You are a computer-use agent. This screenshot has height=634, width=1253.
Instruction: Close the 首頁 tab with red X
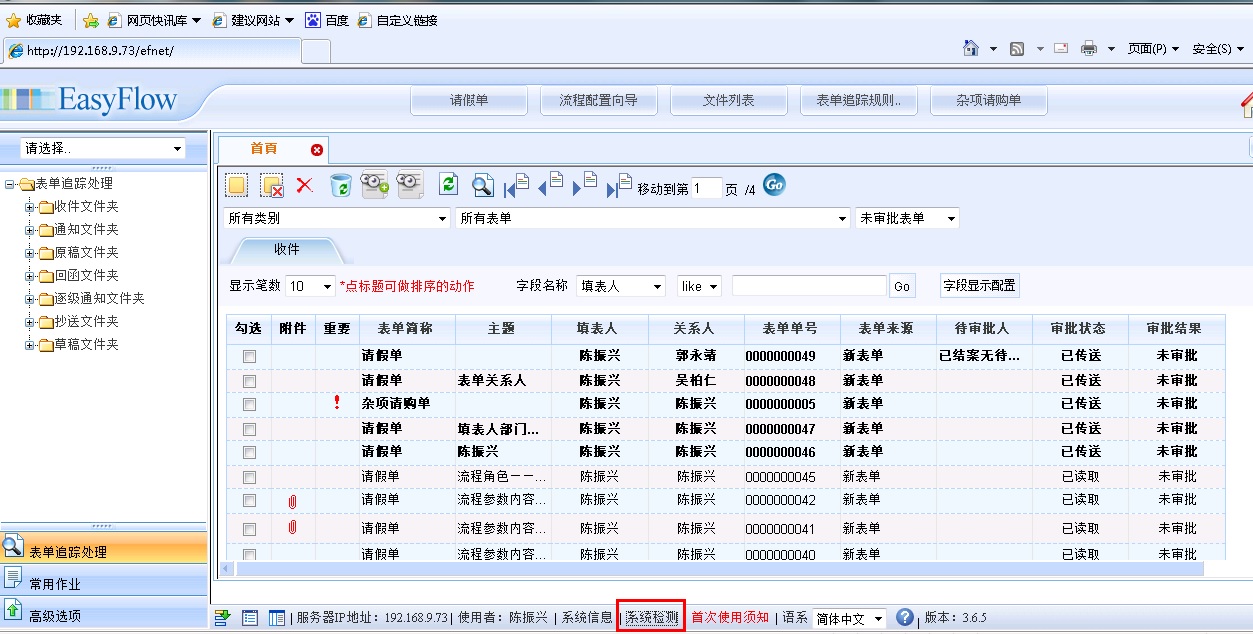tap(317, 150)
